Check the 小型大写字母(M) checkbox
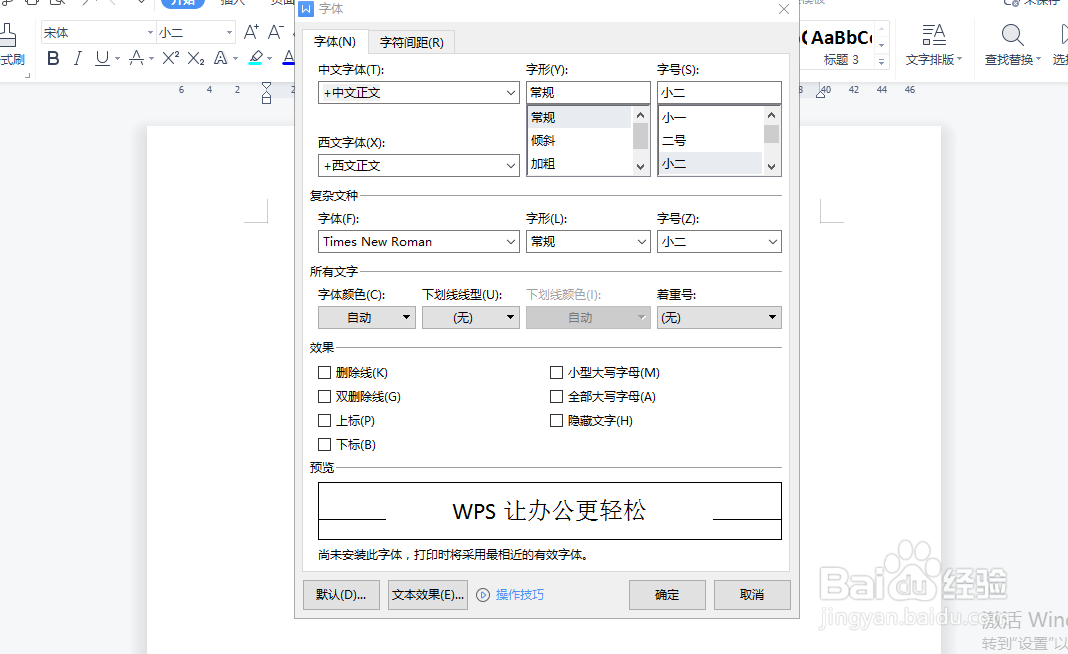The image size is (1068, 654). click(x=556, y=373)
